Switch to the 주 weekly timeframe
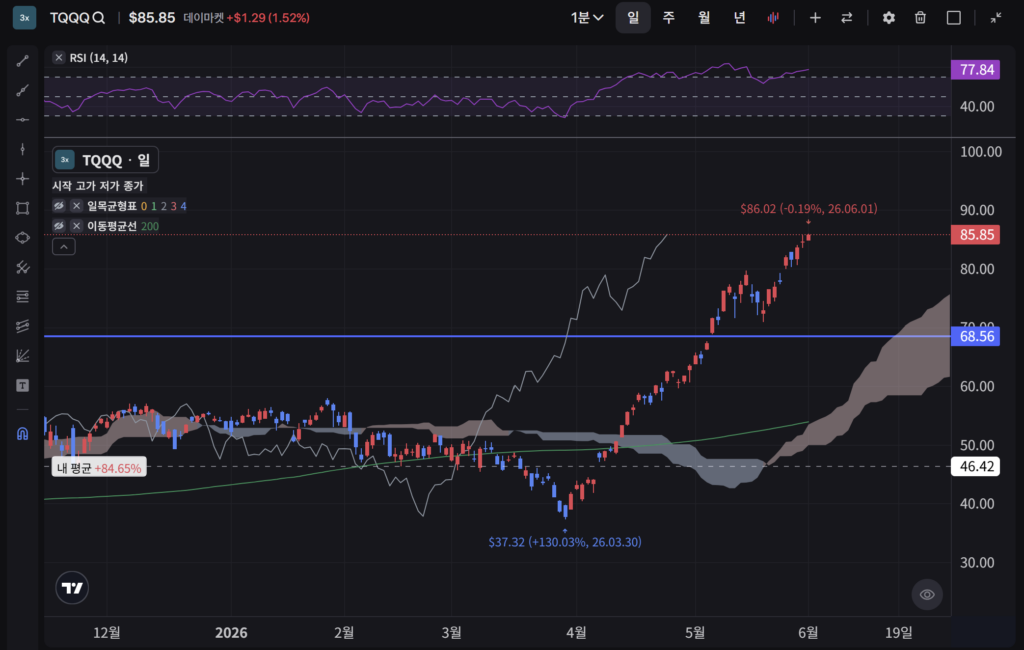This screenshot has height=650, width=1024. [x=668, y=18]
